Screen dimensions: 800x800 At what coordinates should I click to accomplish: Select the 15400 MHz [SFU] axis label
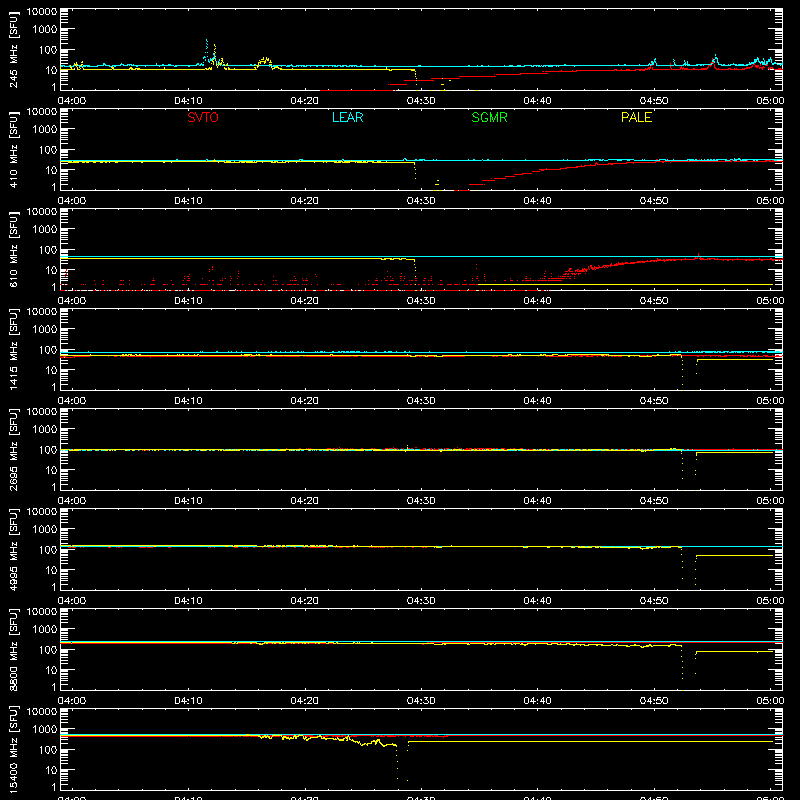[x=14, y=749]
